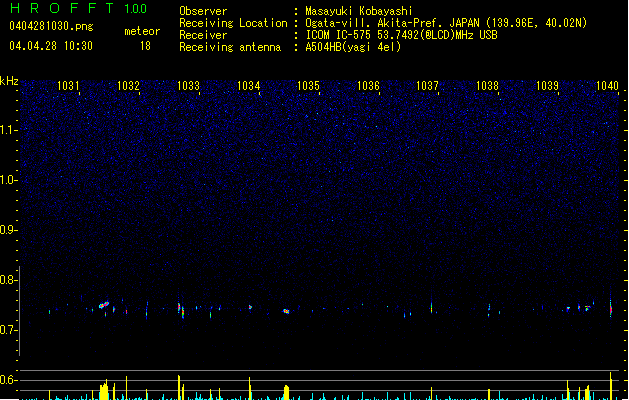Click the 0.9 frequency axis label

tap(9, 230)
